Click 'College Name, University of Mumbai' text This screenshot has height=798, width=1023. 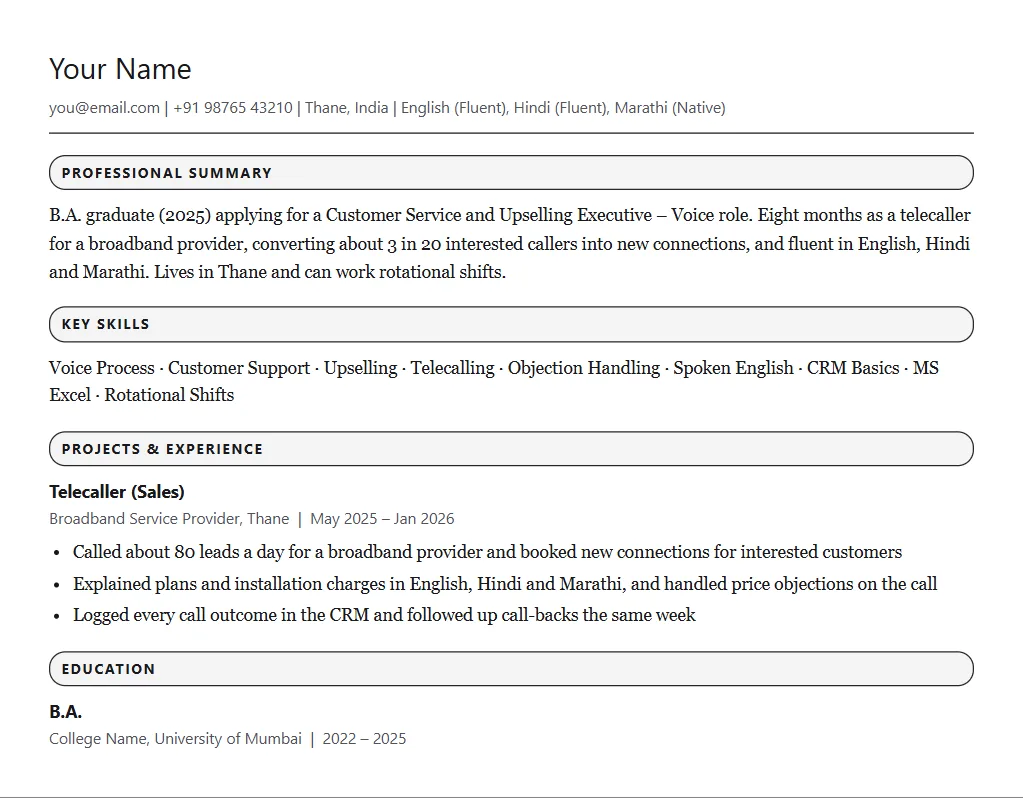176,739
